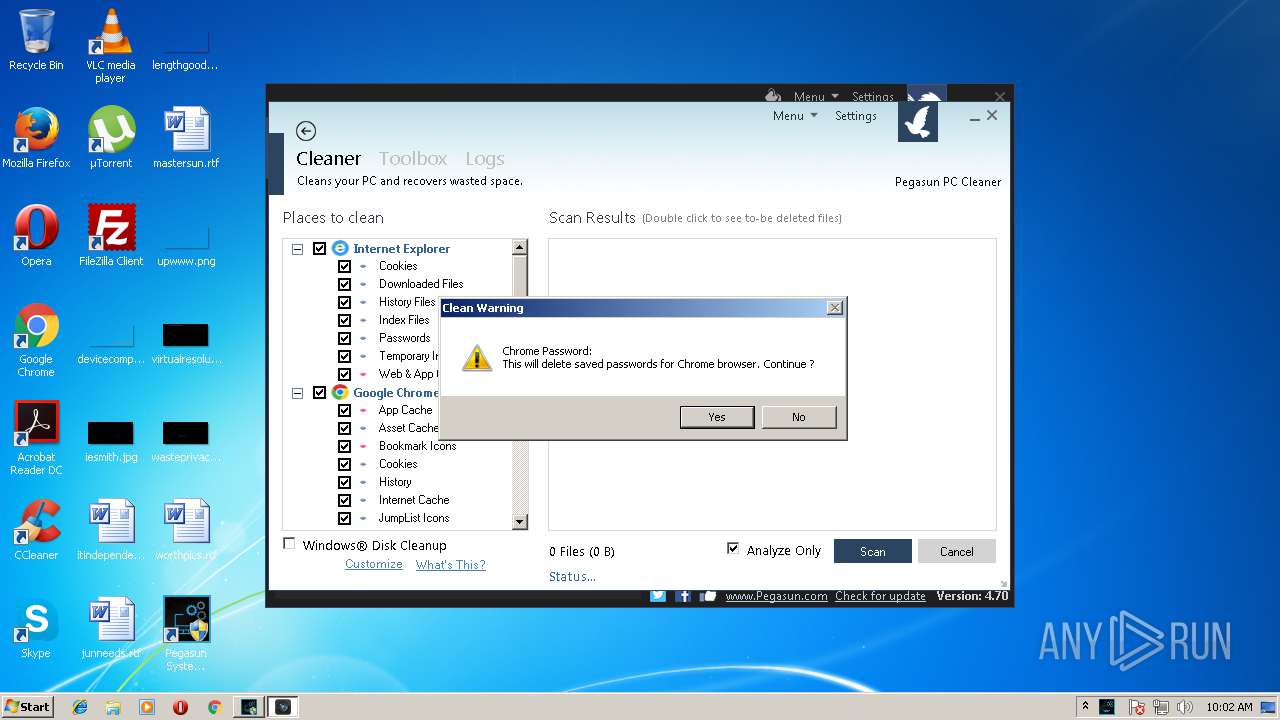1280x720 pixels.
Task: Switch to the Logs tab
Action: (485, 159)
